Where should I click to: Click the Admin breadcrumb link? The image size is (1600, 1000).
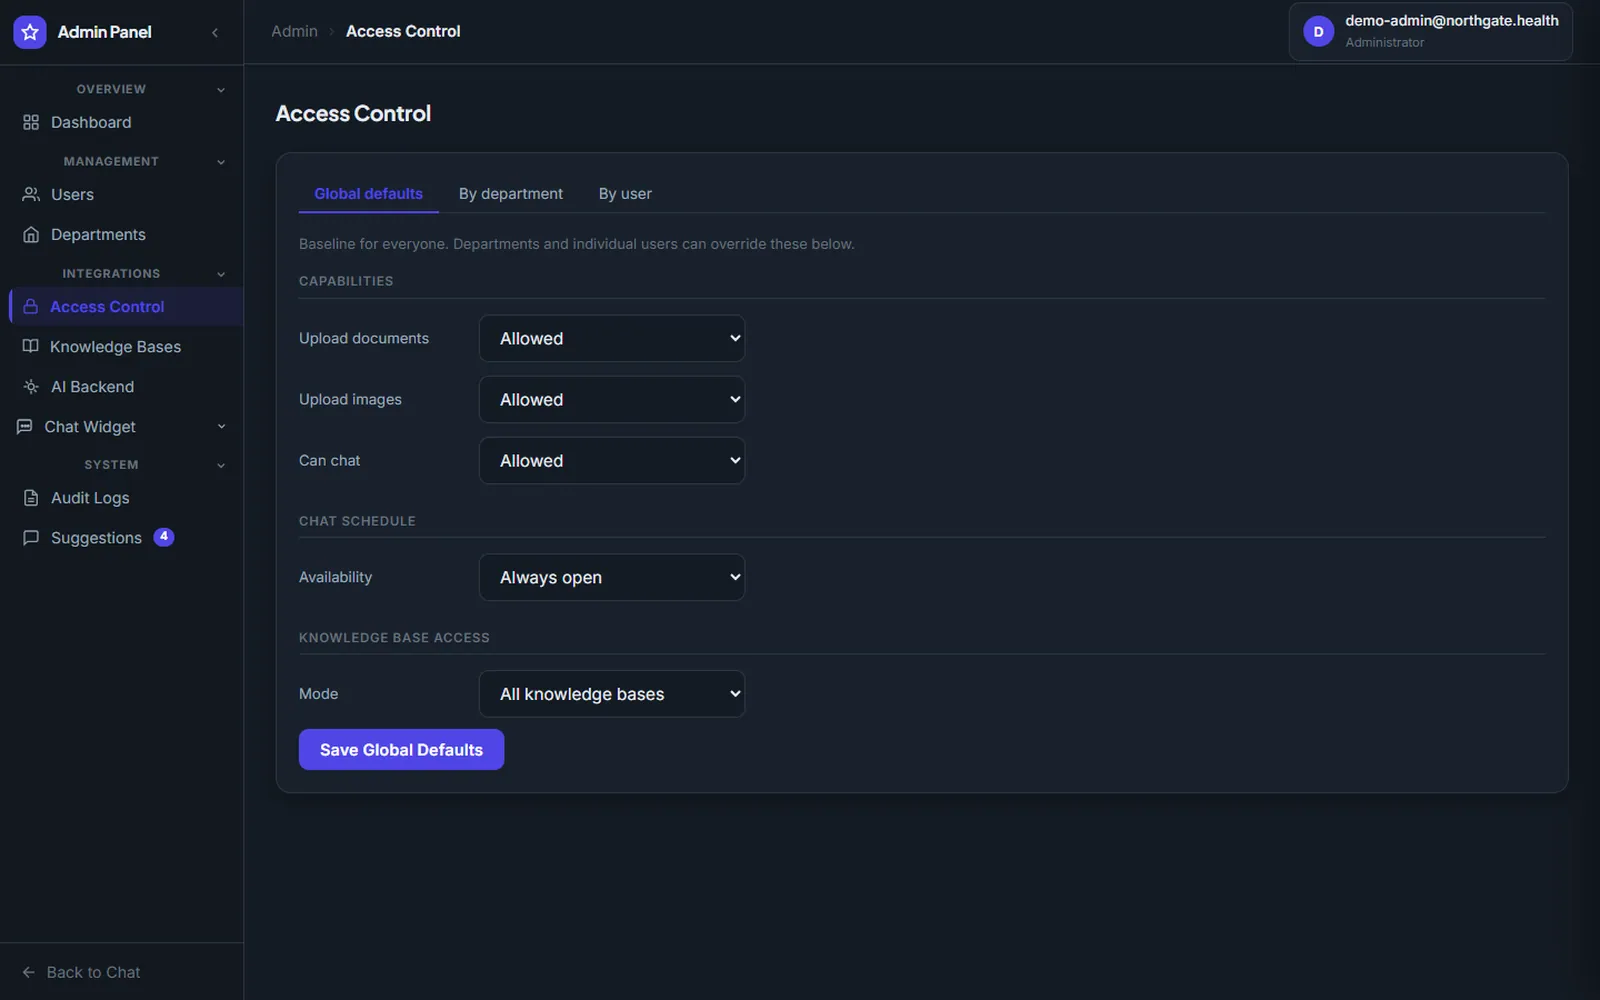tap(294, 31)
